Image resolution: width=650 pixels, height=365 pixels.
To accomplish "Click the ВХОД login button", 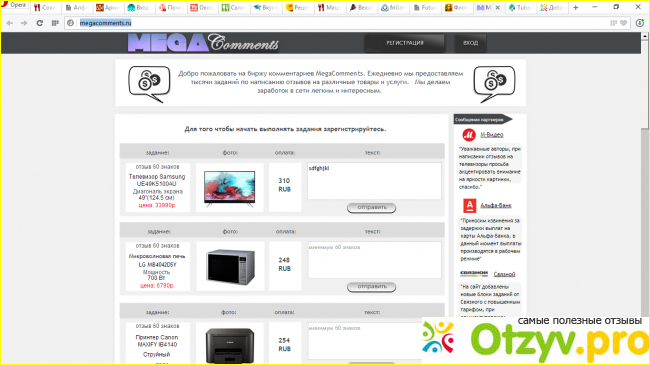I will pyautogui.click(x=470, y=43).
